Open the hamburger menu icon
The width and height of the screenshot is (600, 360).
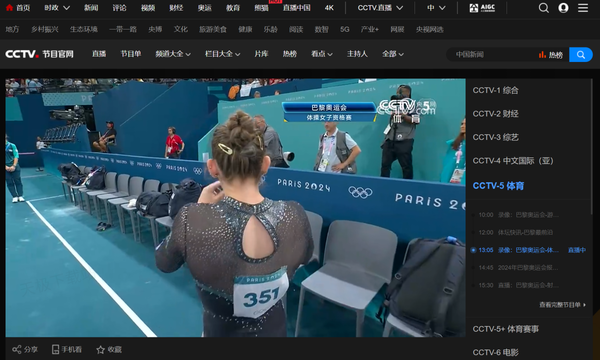[583, 8]
